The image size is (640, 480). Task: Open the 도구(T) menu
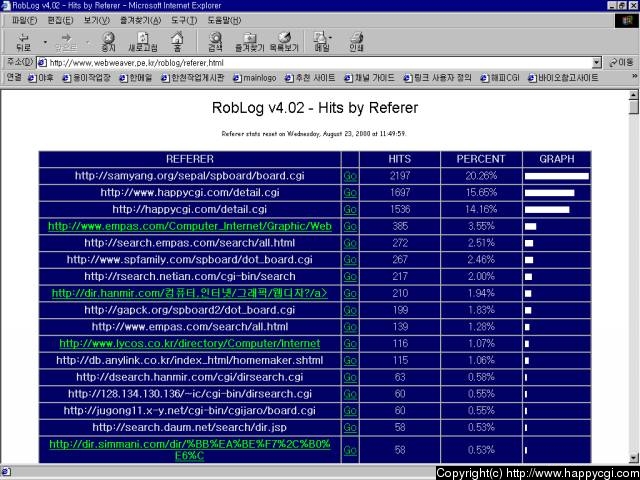tap(184, 20)
